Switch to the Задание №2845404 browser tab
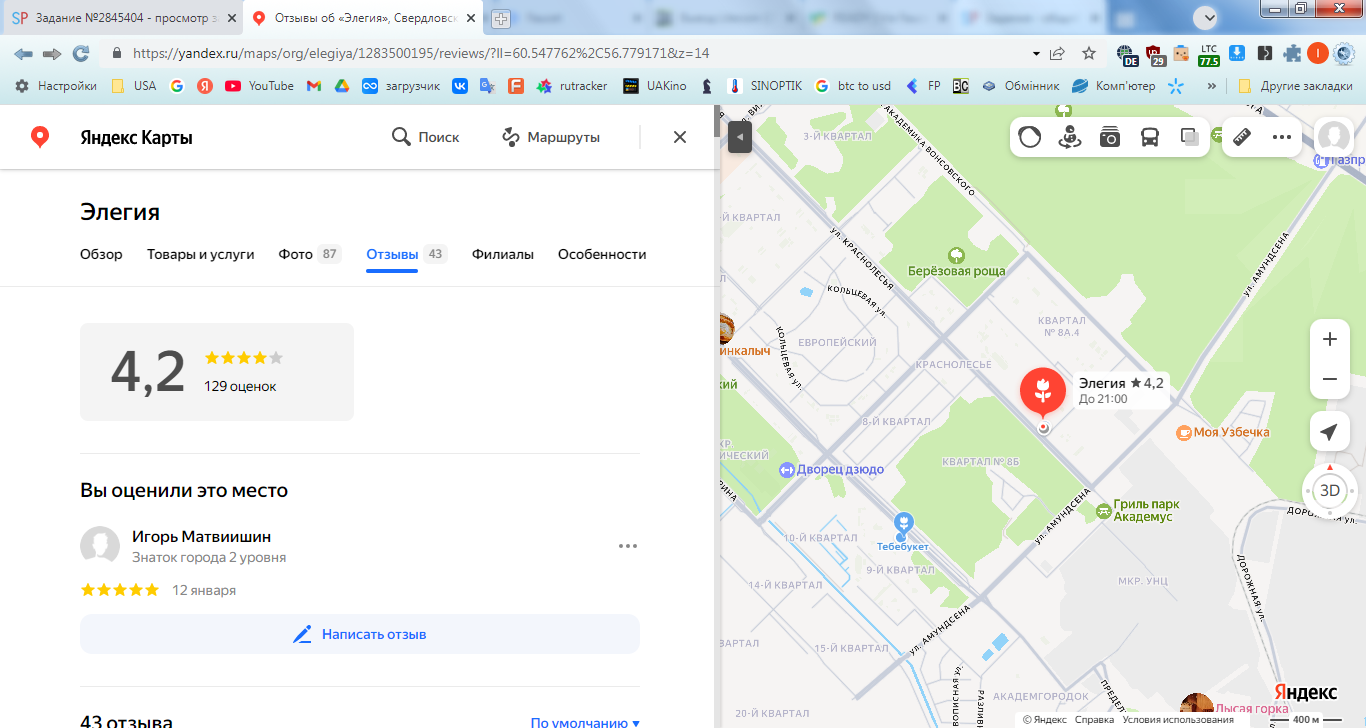 (122, 18)
